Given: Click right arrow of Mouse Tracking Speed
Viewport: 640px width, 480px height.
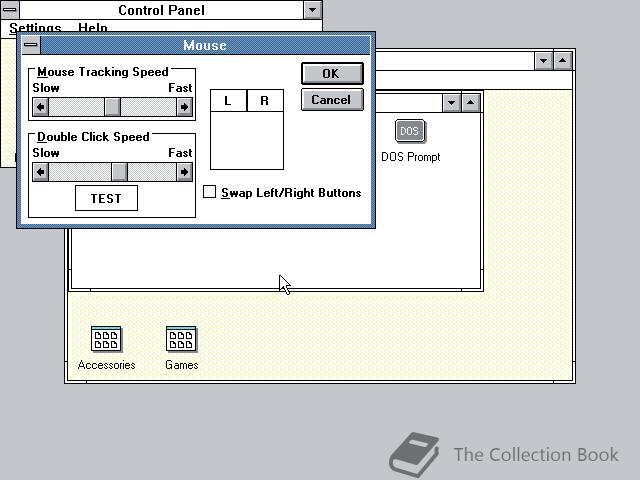Looking at the screenshot, I should tap(184, 107).
